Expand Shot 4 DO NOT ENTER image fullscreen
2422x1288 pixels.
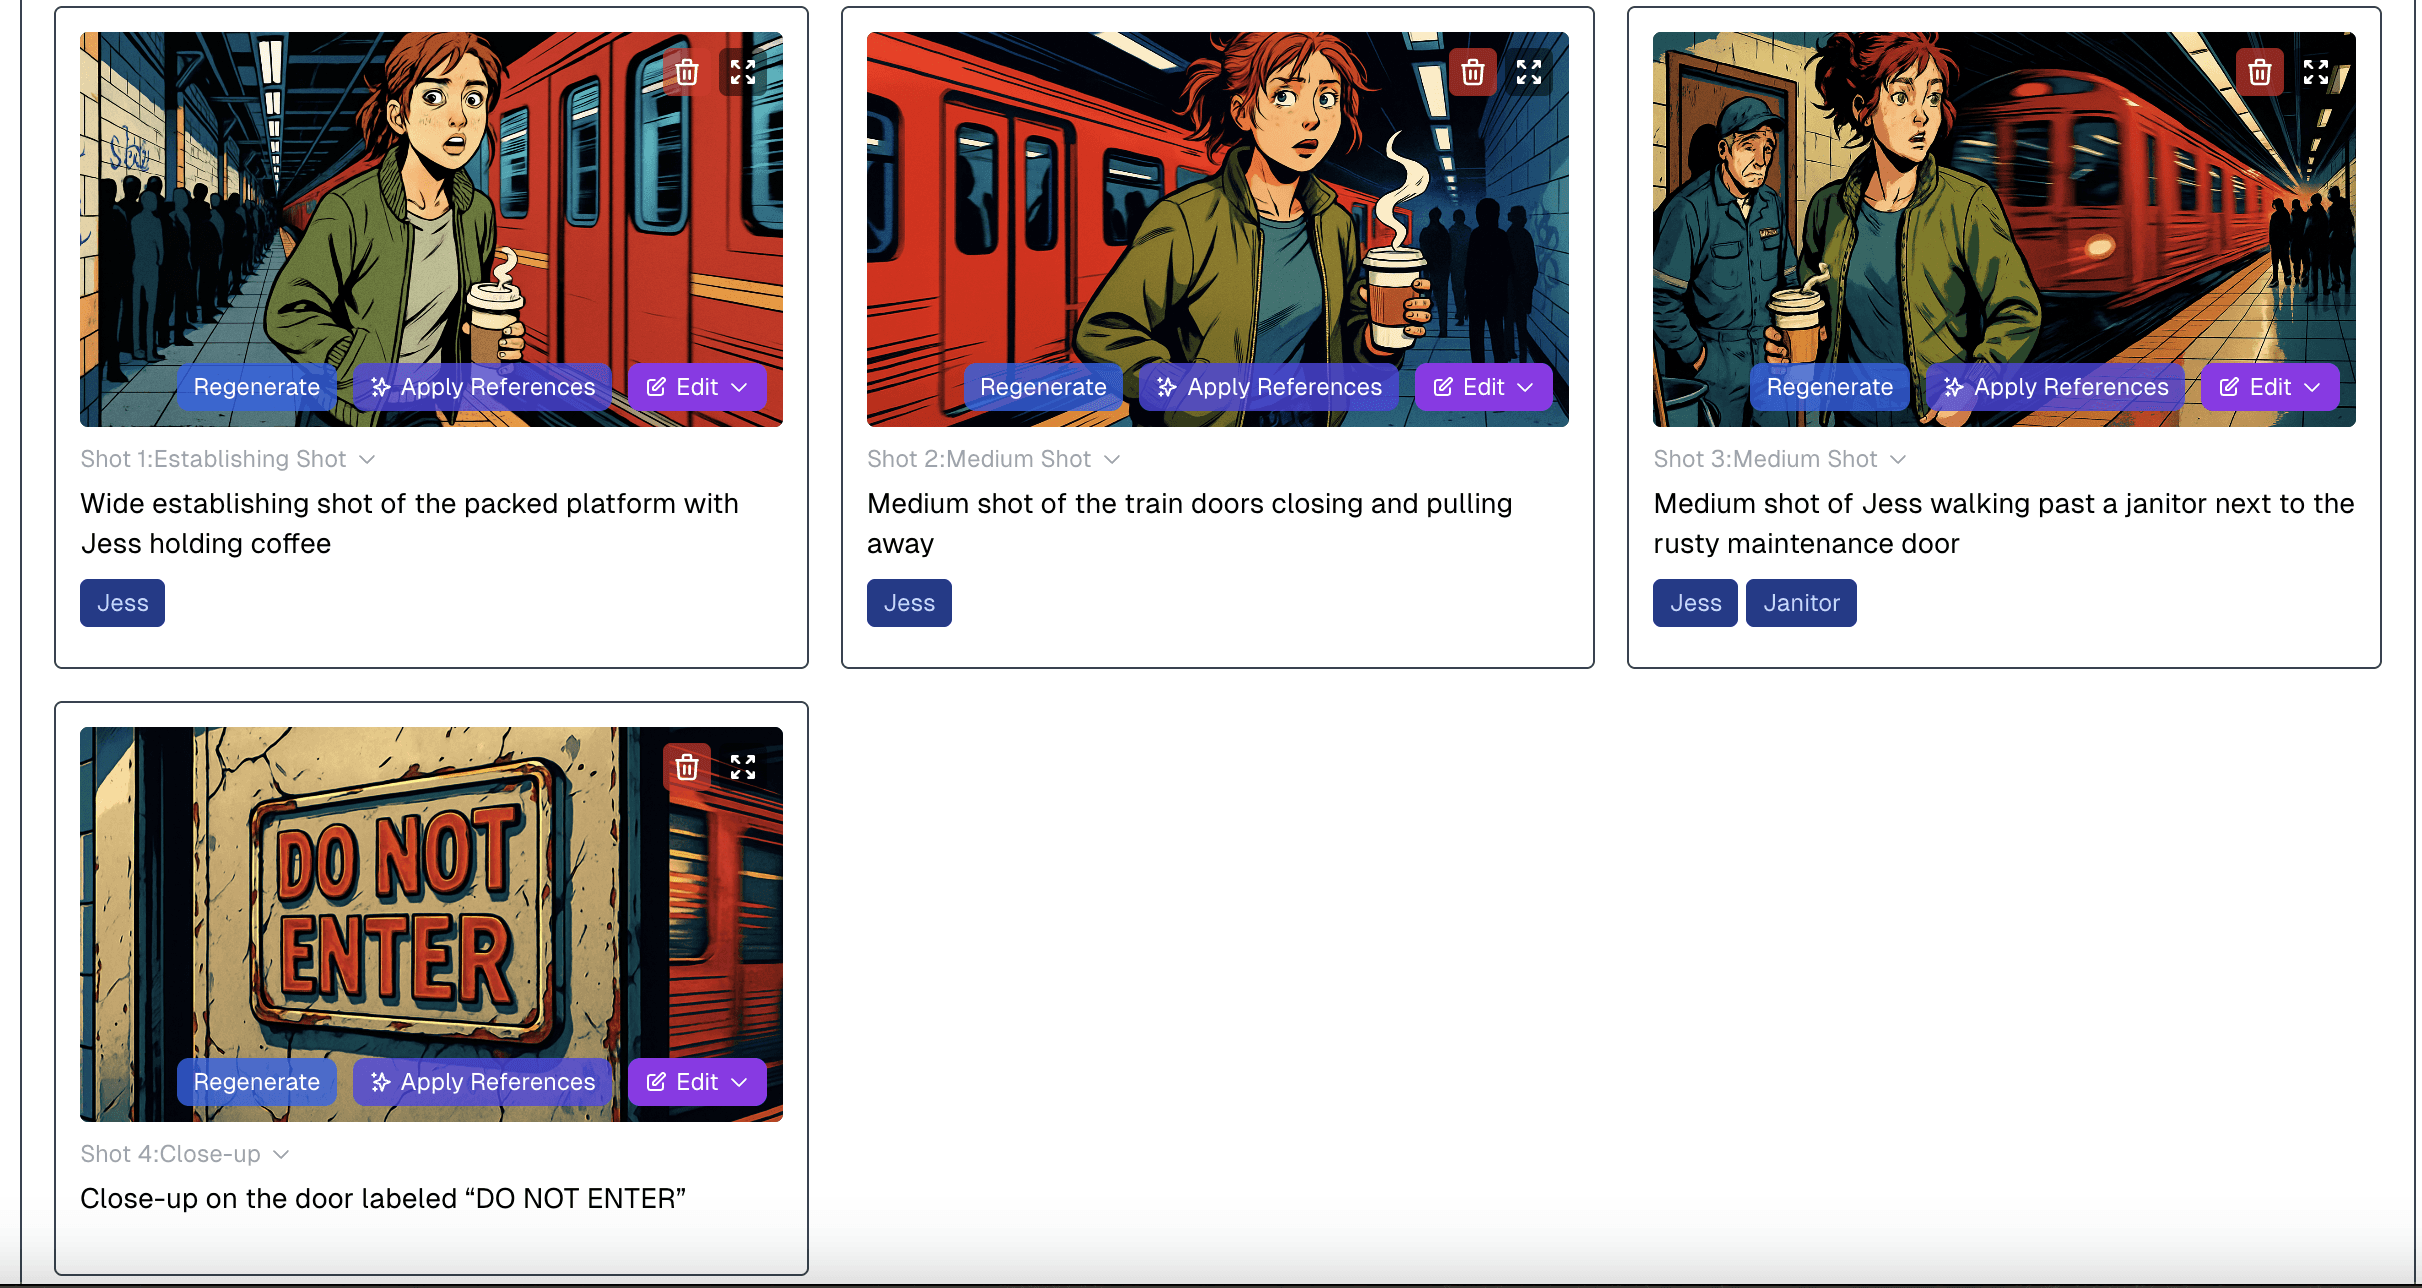pyautogui.click(x=743, y=767)
